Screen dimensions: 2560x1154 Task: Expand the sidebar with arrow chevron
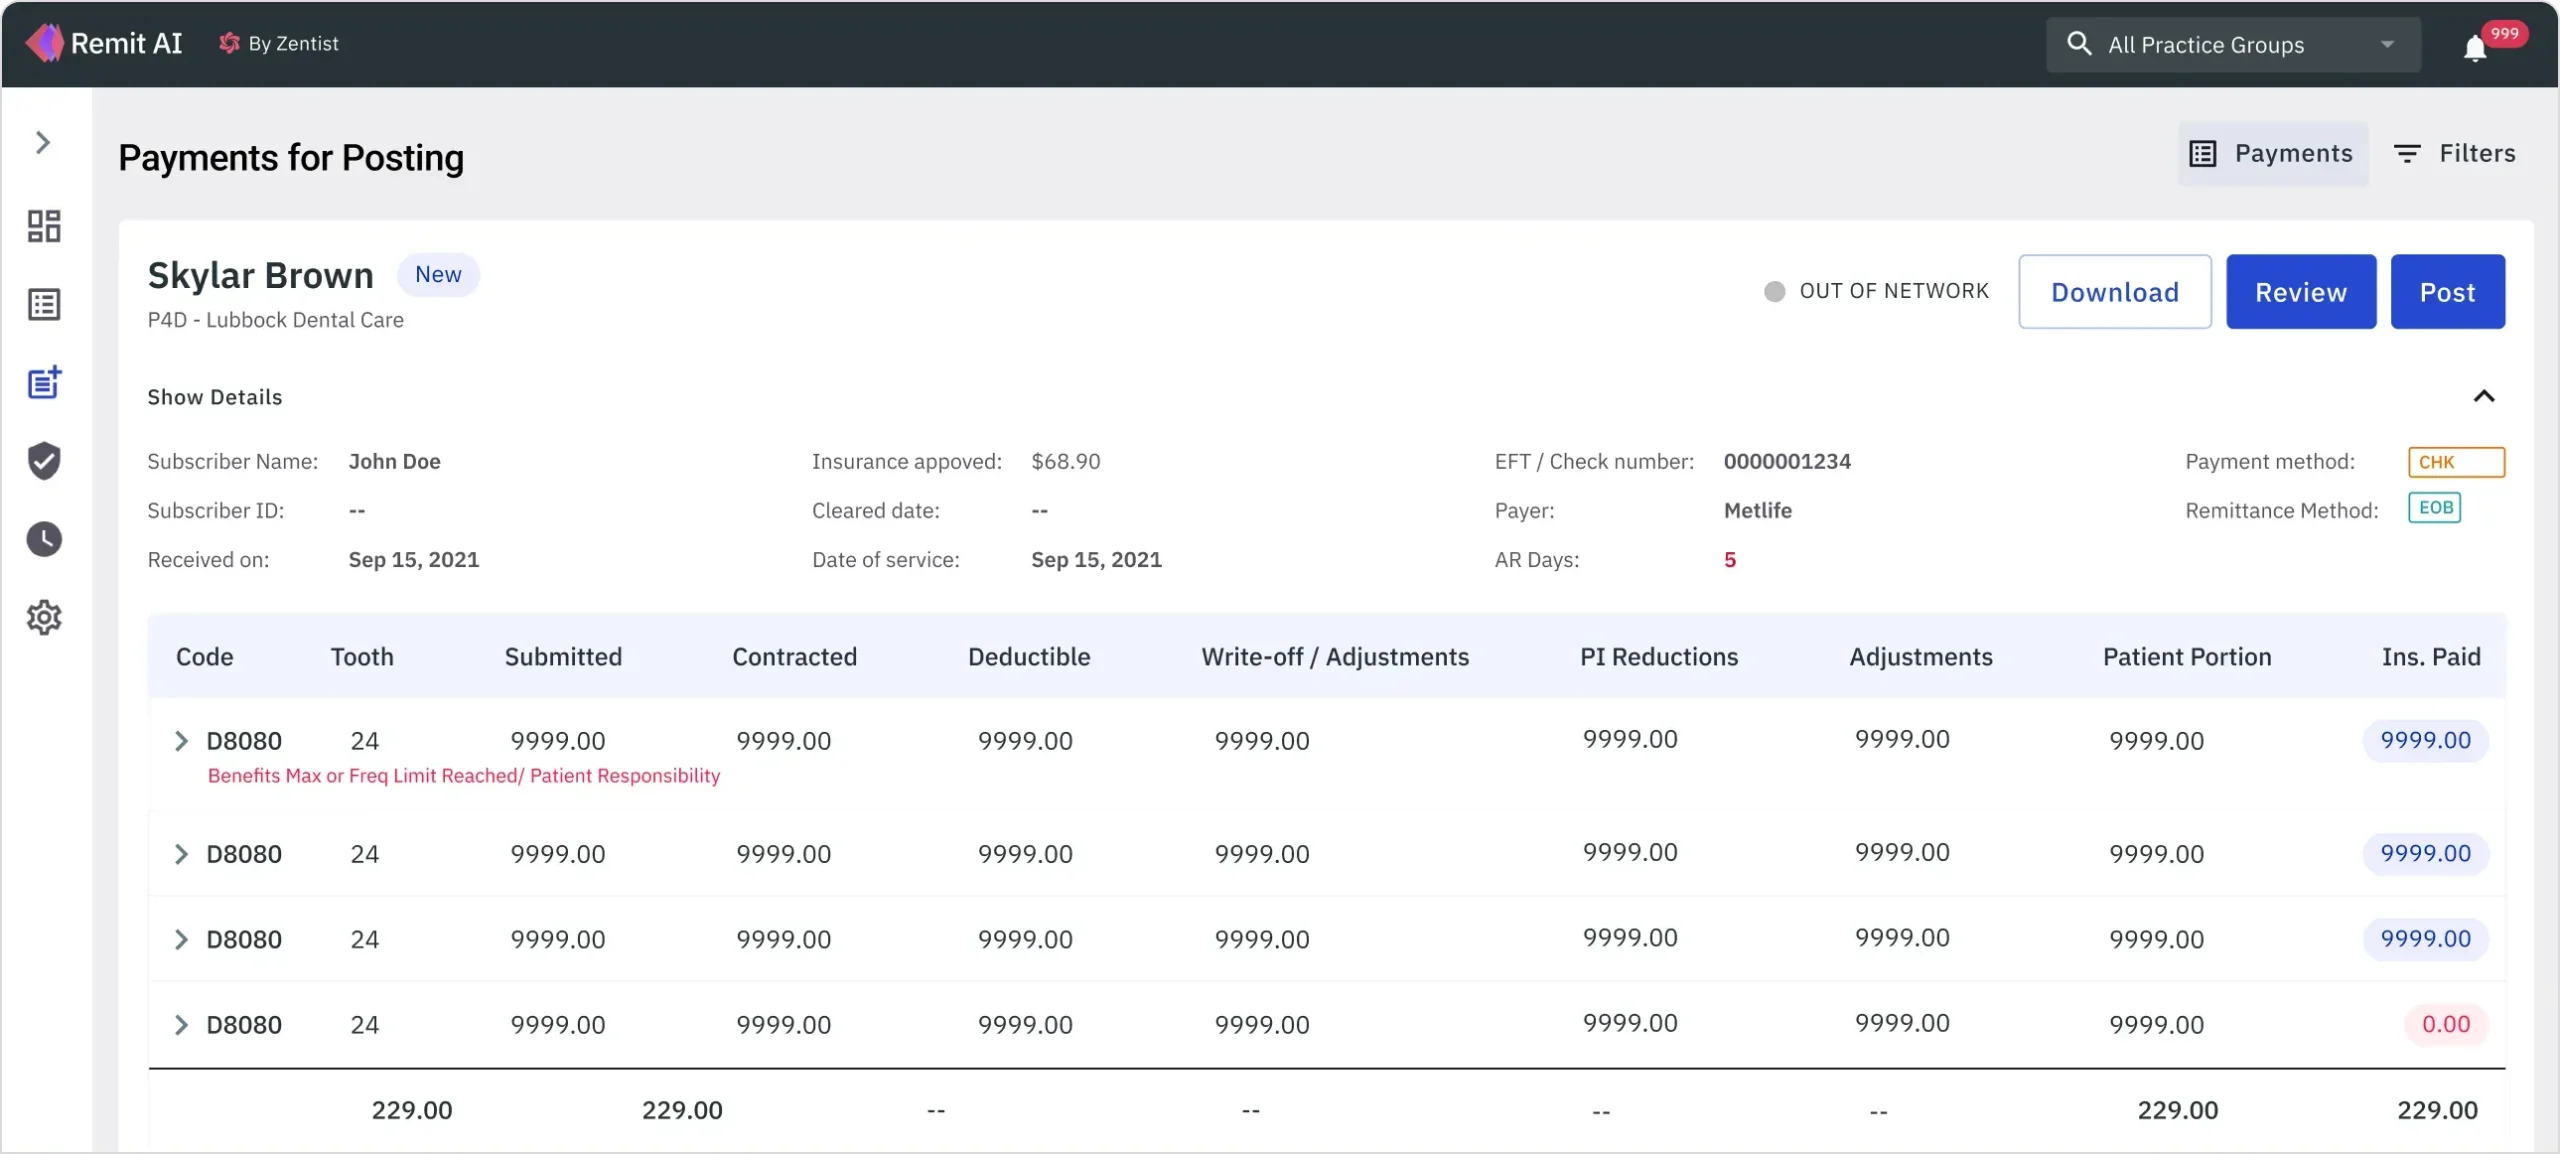pos(42,142)
